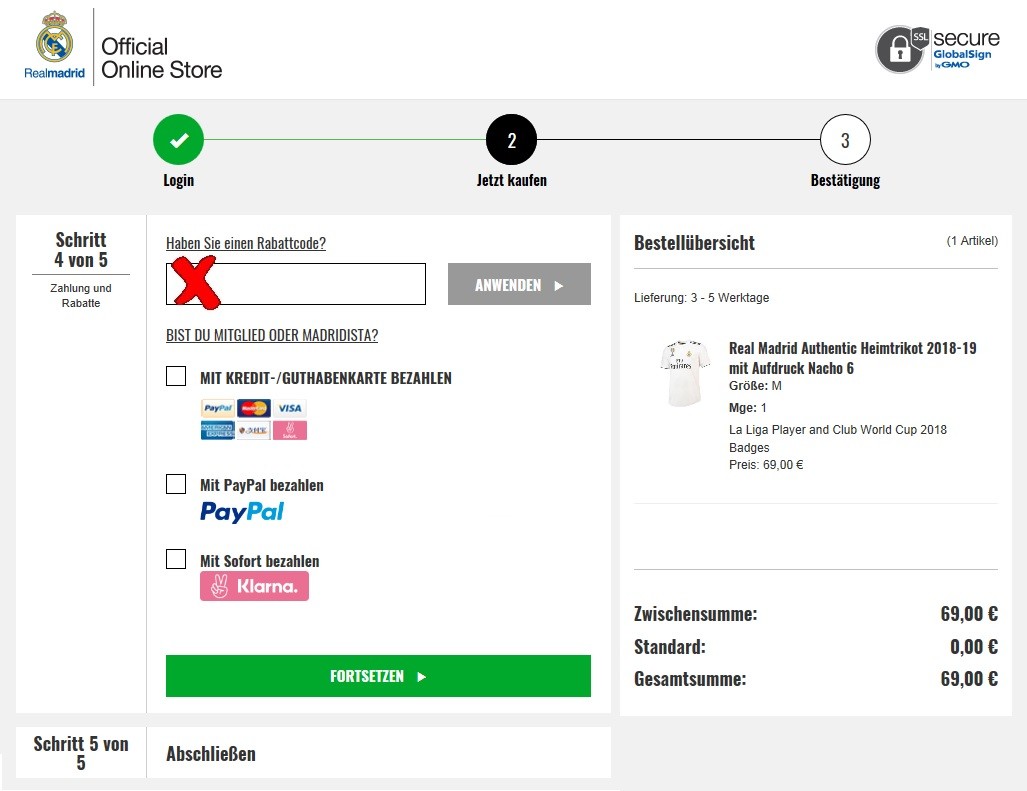Click the pink Klarna logo
The image size is (1027, 791).
tap(254, 586)
